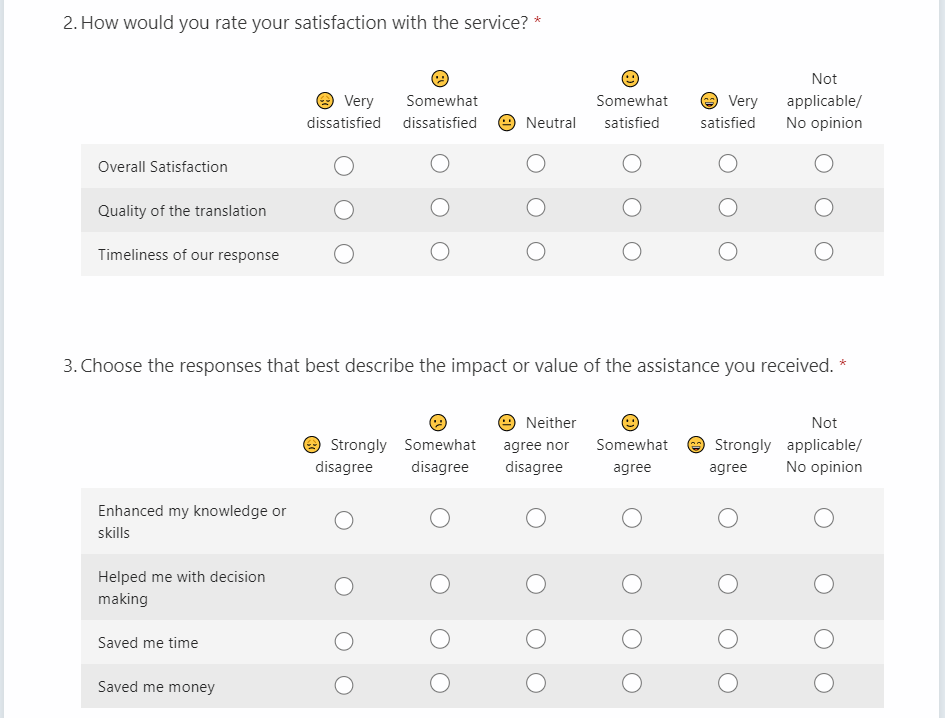
Task: Click the Somewhat dissatisfied emoji icon
Action: click(x=439, y=79)
